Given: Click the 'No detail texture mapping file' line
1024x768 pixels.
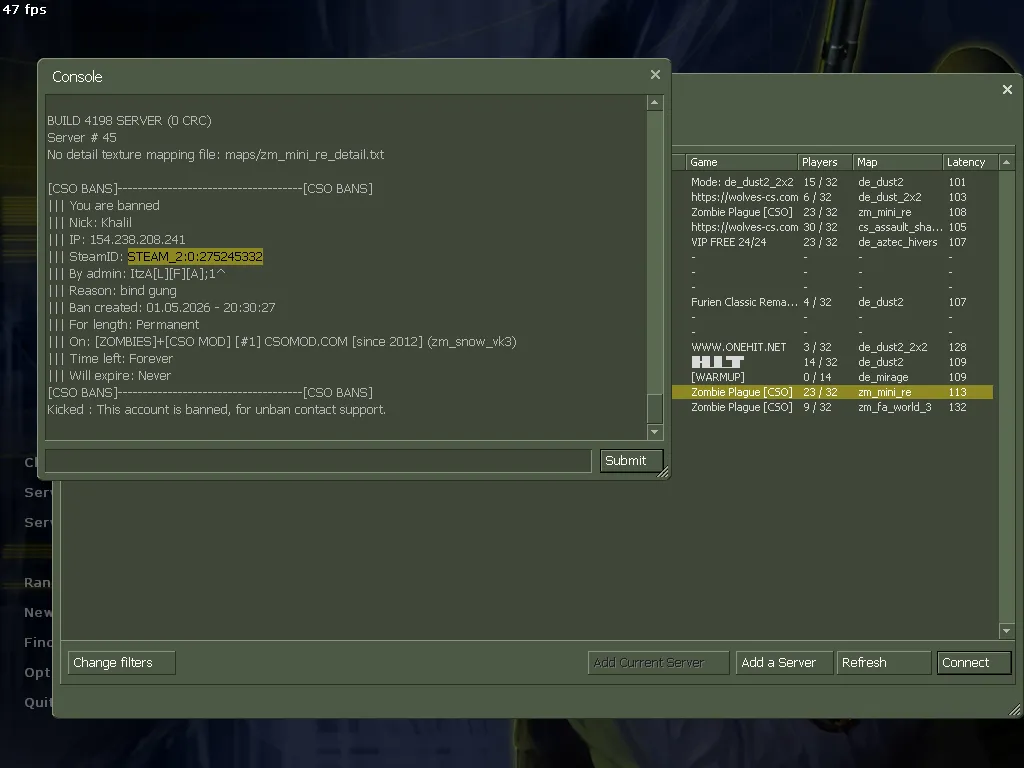Looking at the screenshot, I should 216,155.
